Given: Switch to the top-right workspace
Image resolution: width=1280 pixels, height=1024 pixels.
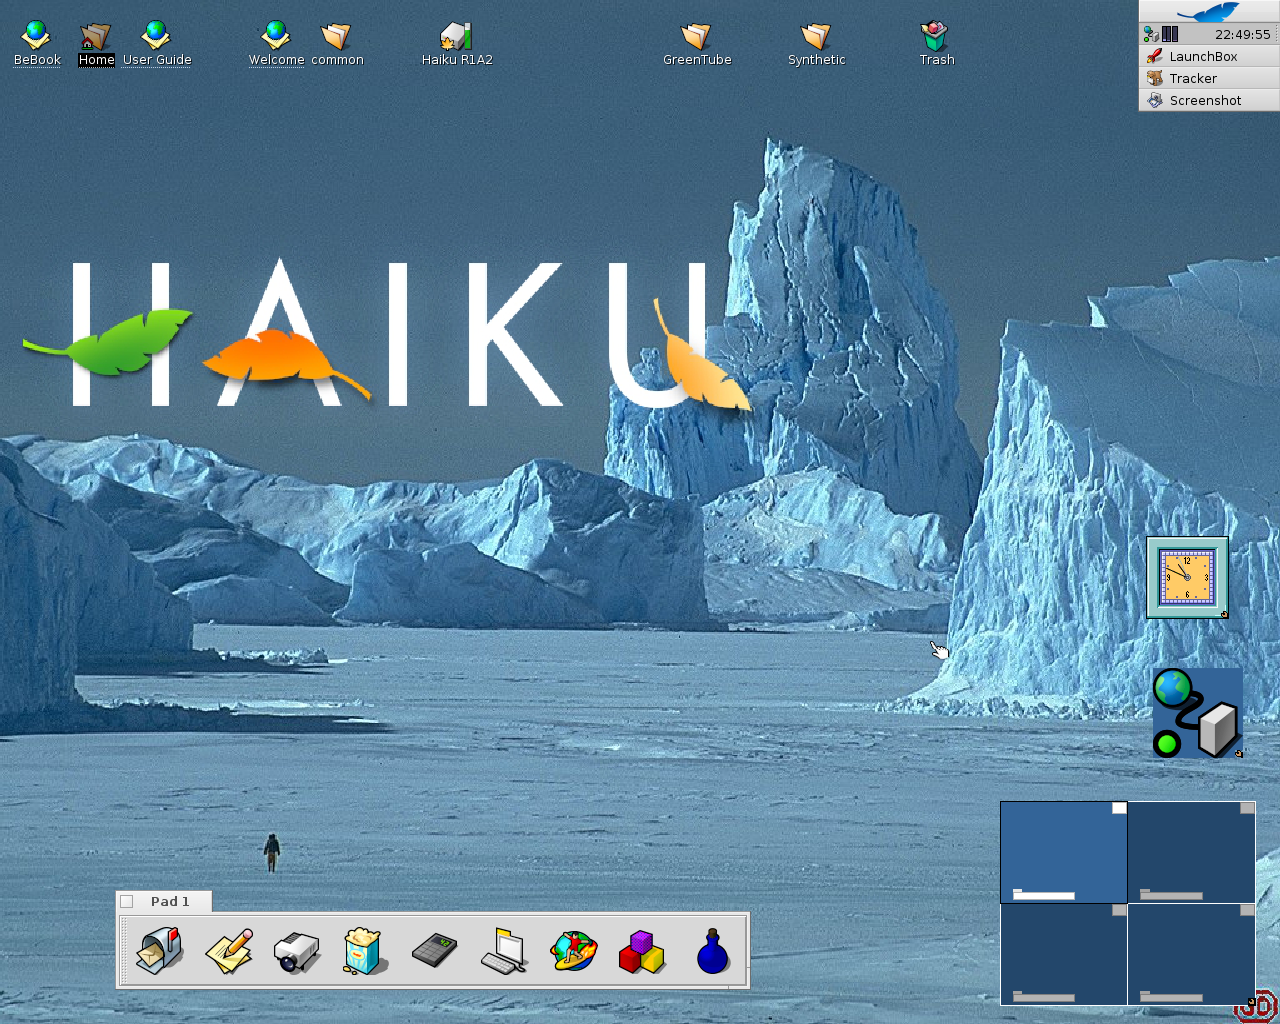Looking at the screenshot, I should 1191,852.
